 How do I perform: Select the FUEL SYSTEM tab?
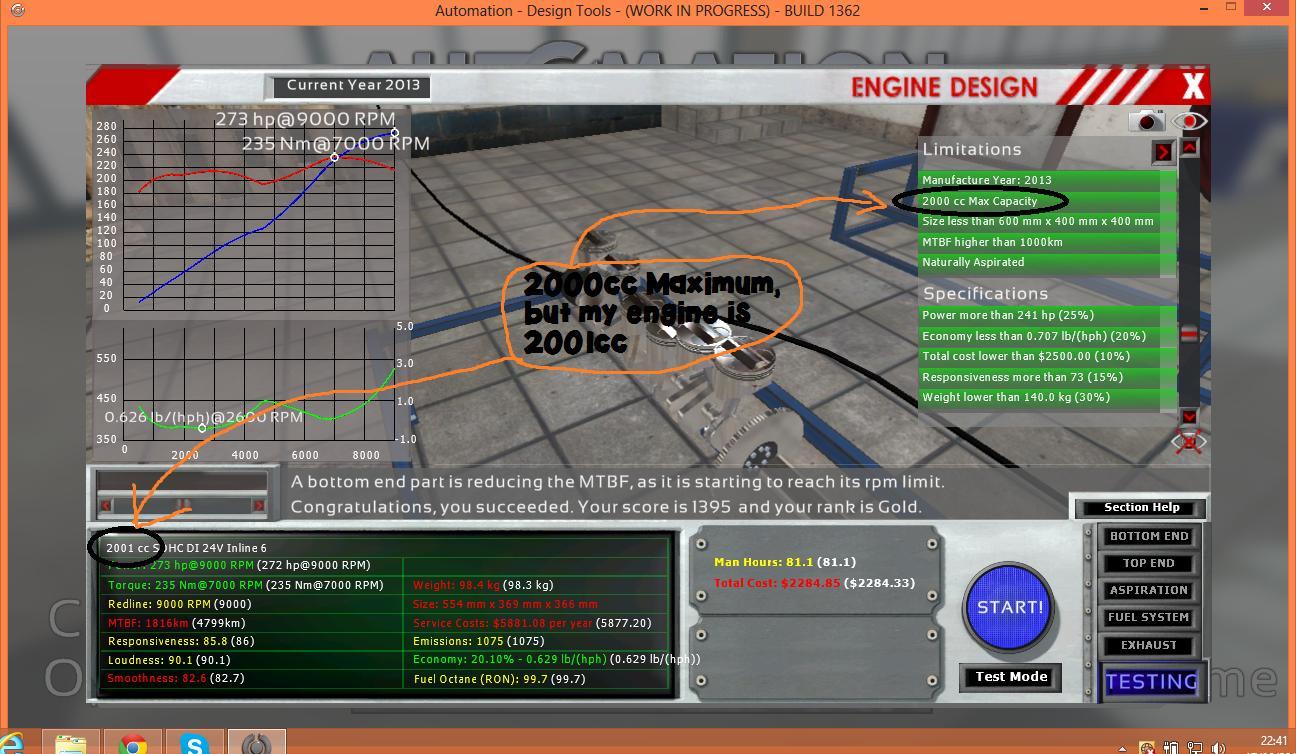(1148, 617)
